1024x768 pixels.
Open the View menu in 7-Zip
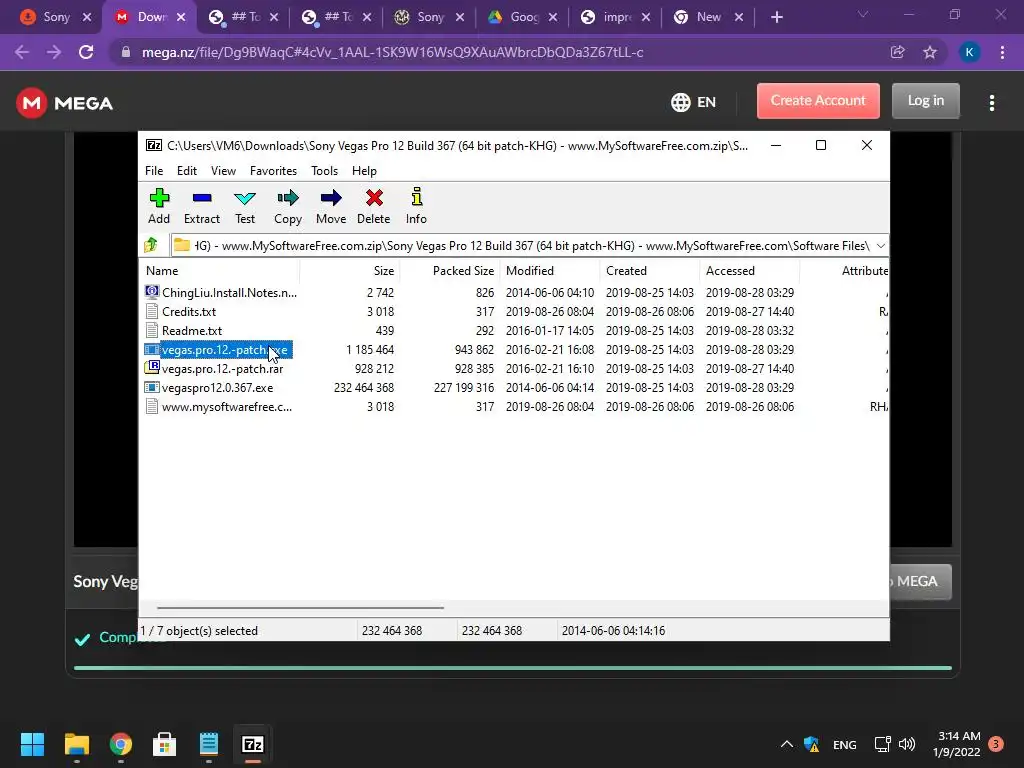(223, 170)
